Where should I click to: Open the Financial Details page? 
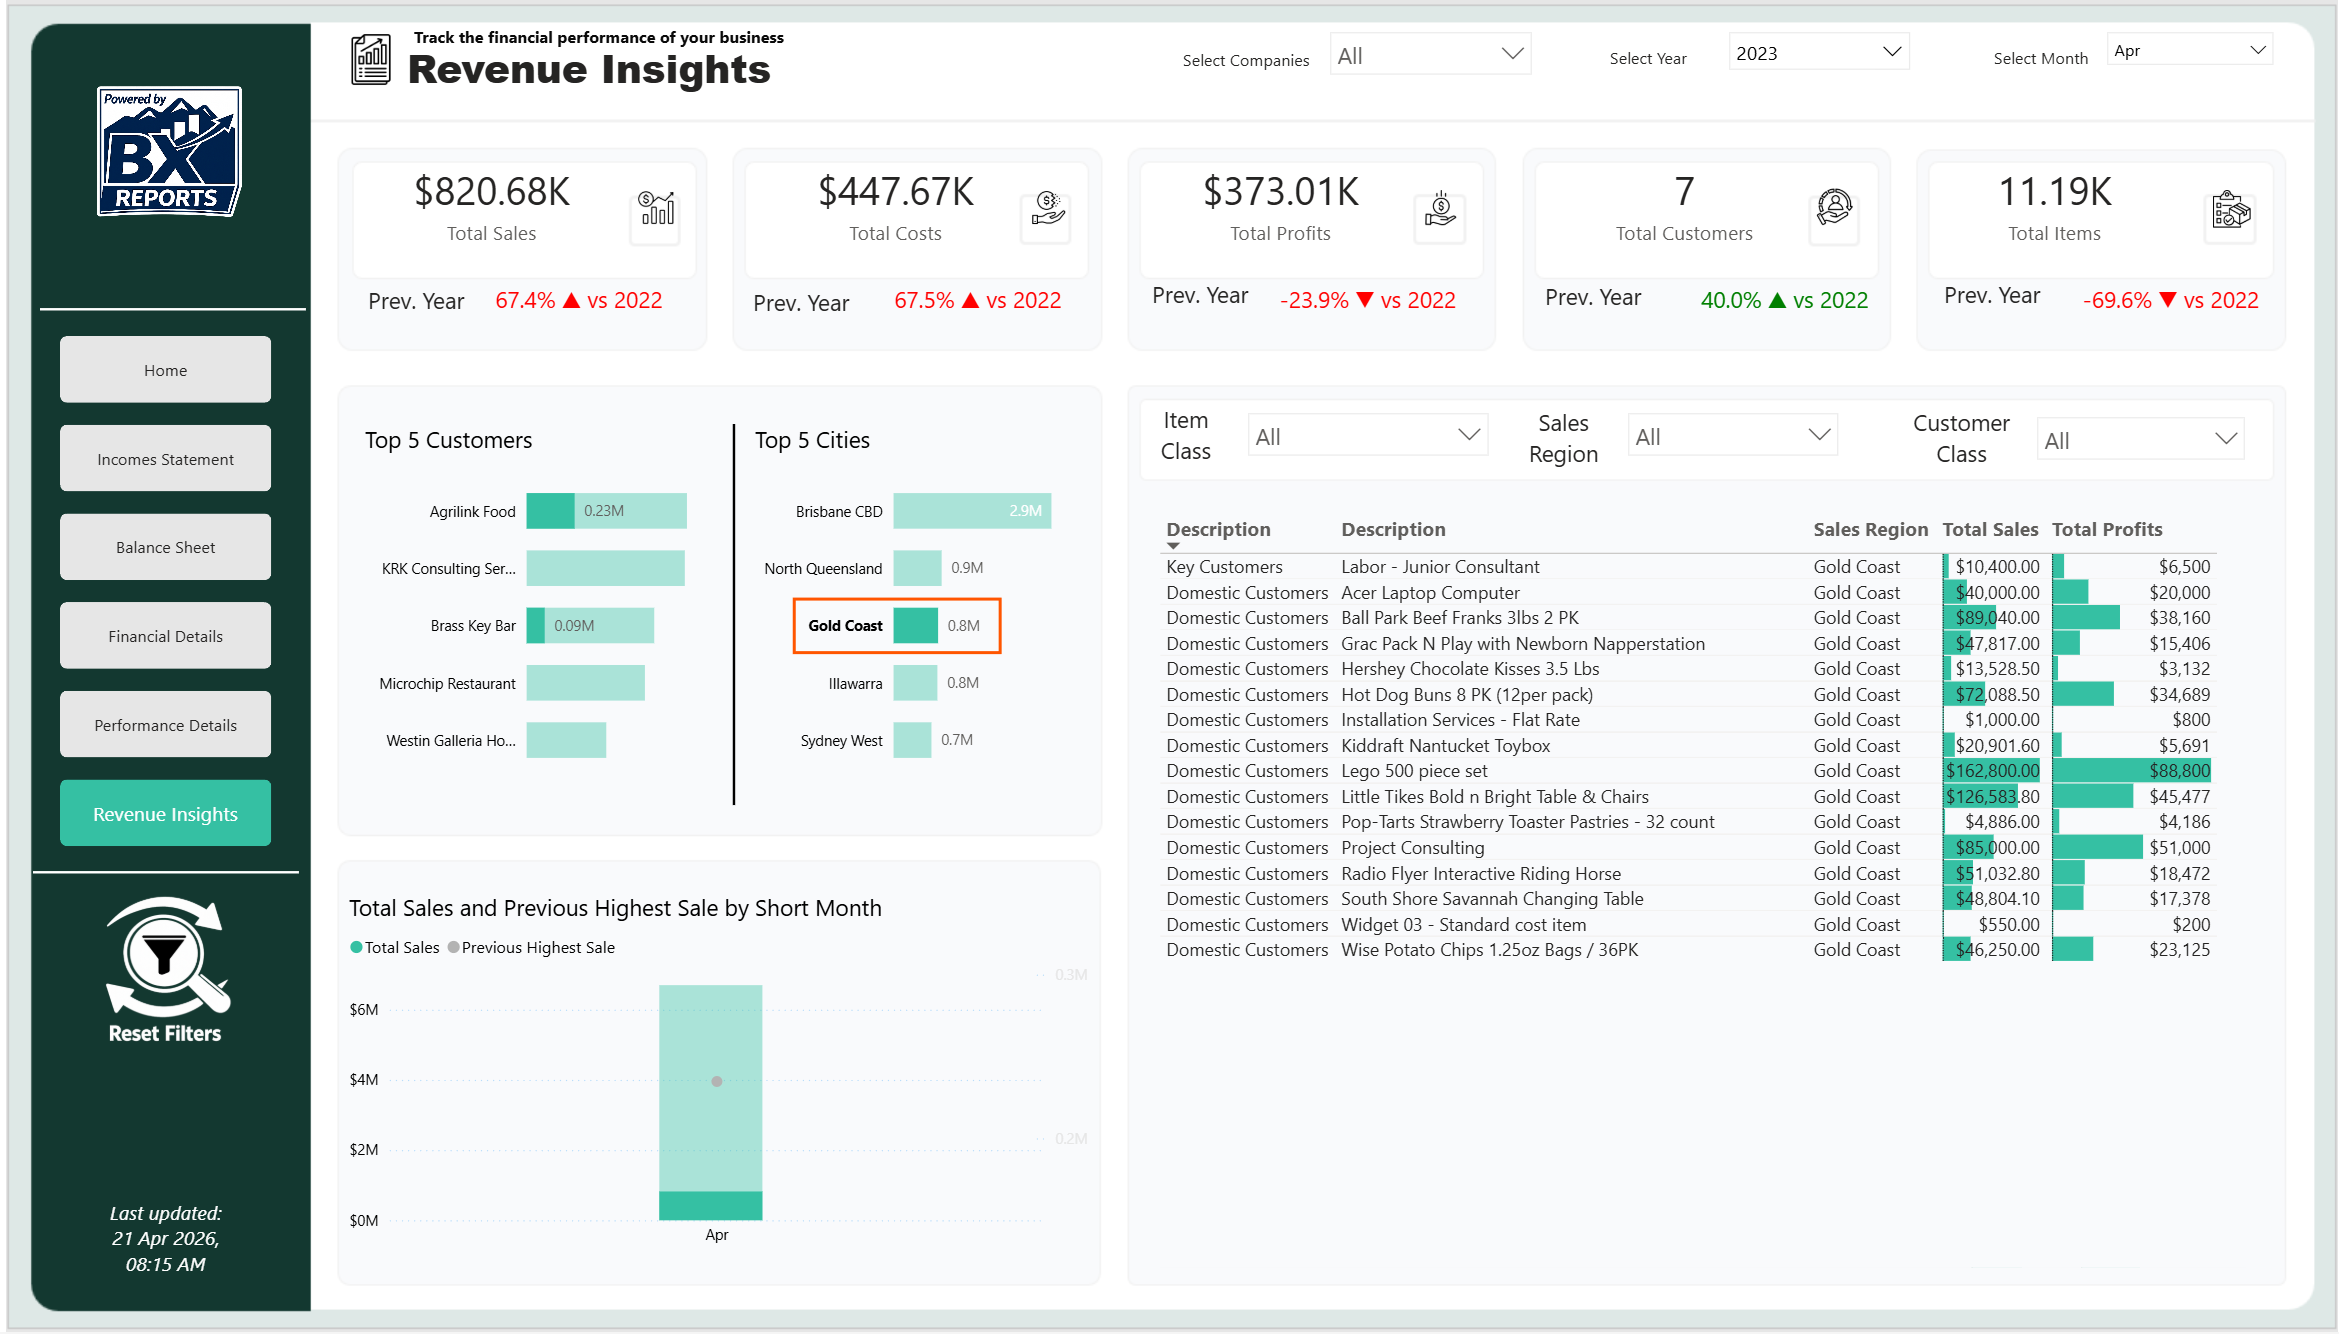coord(165,636)
